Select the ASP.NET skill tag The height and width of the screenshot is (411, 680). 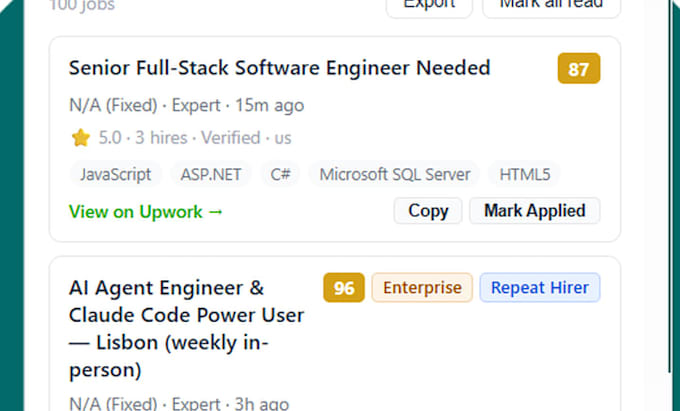click(x=211, y=174)
